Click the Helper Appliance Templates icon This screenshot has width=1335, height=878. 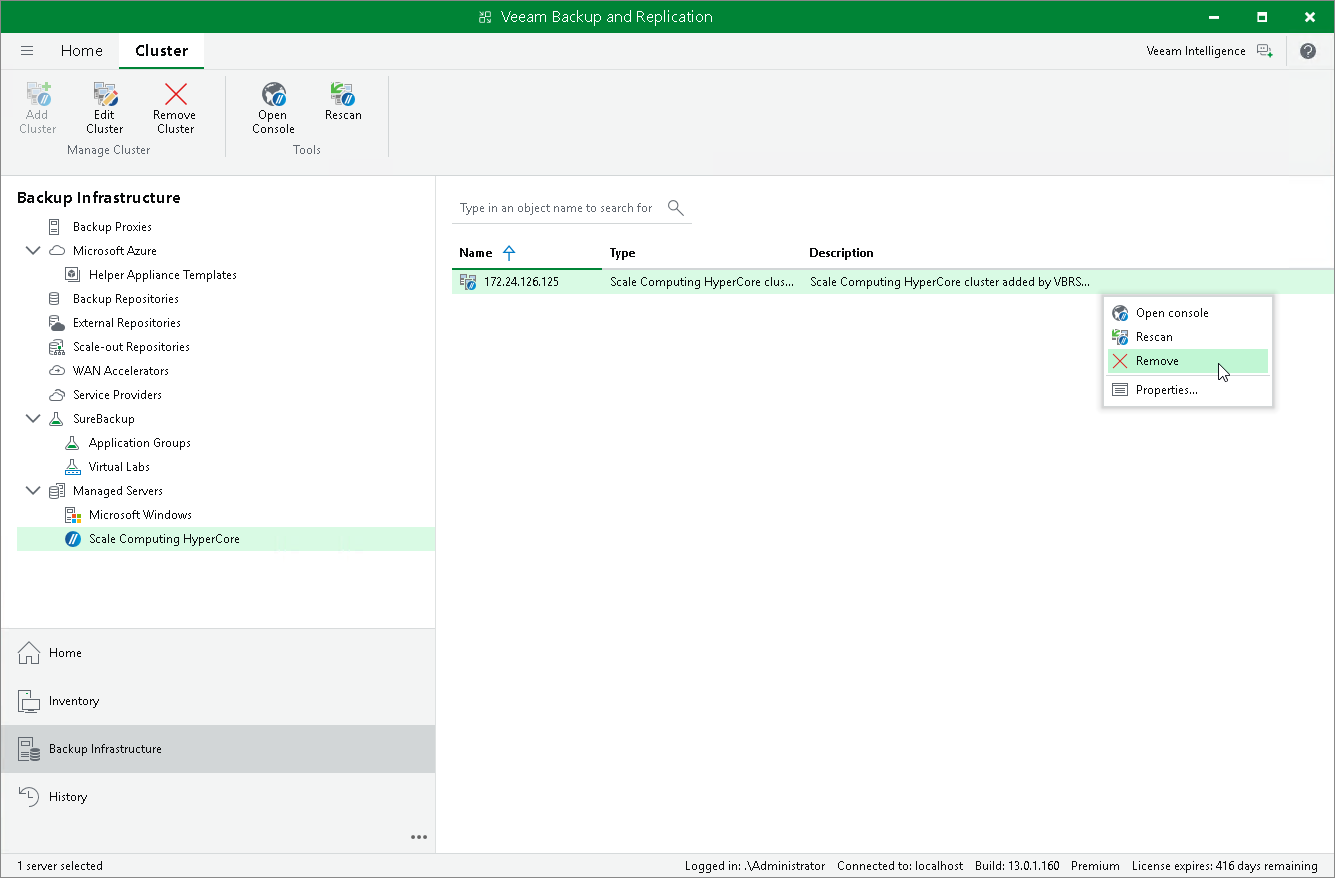click(x=72, y=275)
